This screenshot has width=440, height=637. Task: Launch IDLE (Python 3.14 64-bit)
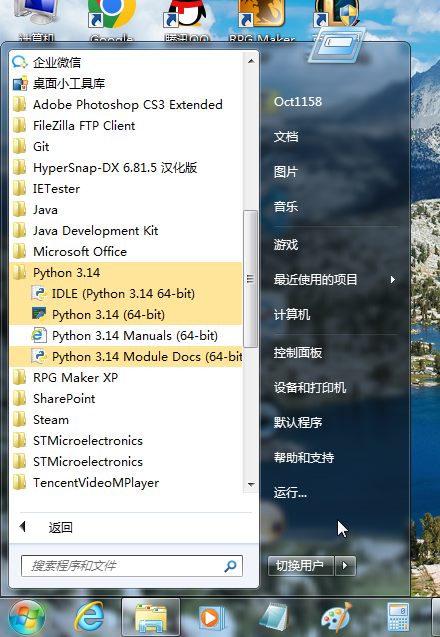[x=126, y=294]
